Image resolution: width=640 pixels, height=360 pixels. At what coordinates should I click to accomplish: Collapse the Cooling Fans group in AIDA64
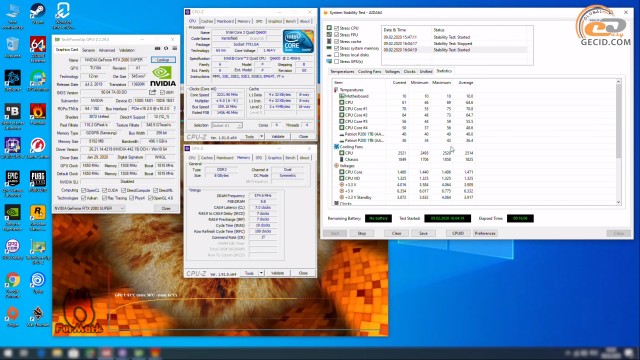click(x=336, y=147)
